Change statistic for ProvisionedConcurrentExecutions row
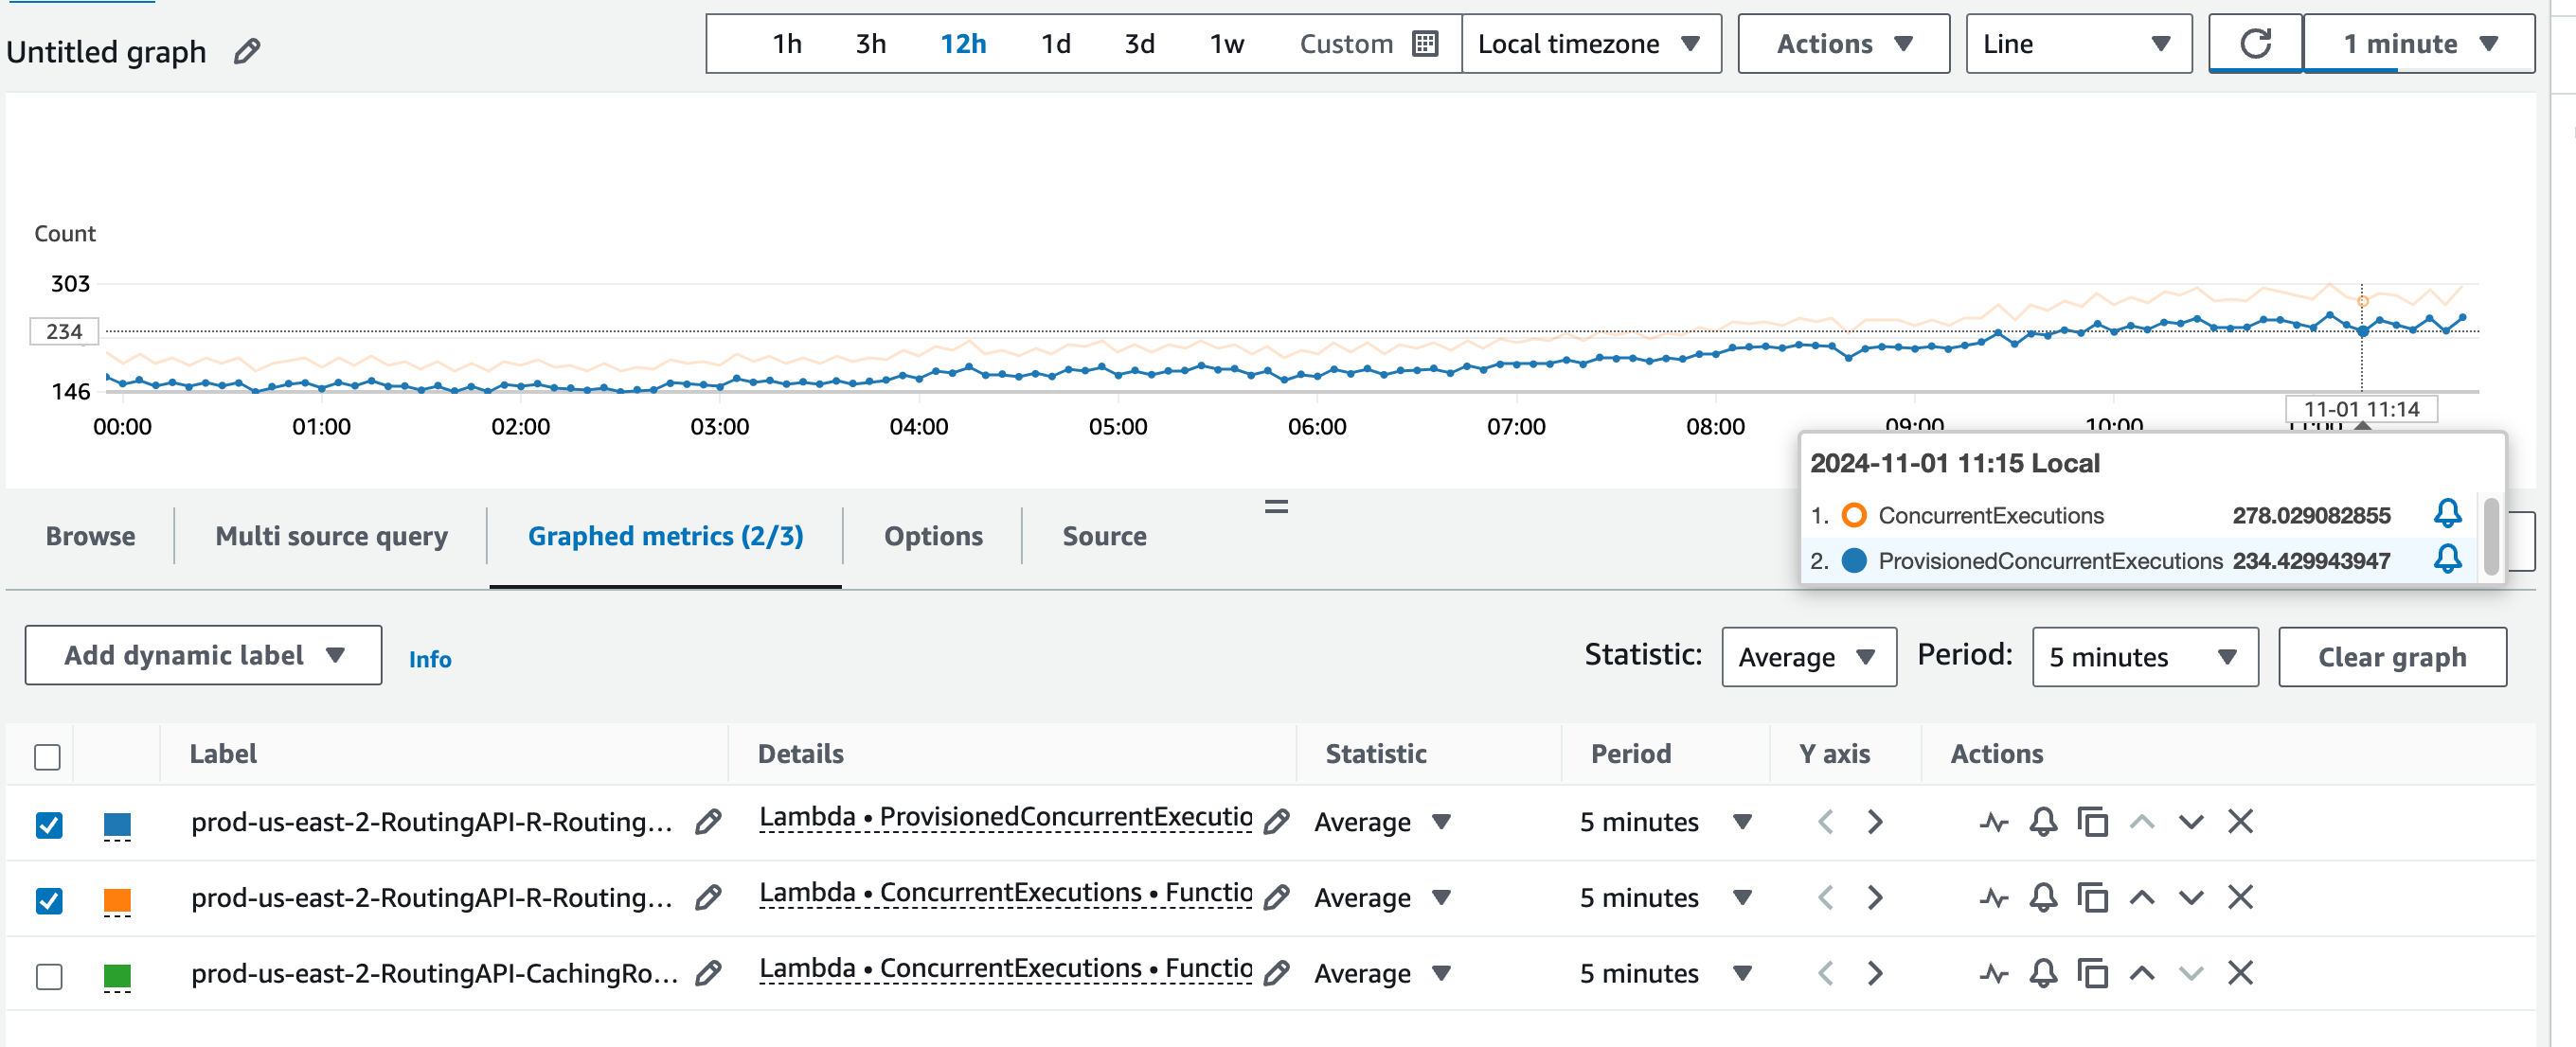This screenshot has height=1047, width=2576. coord(1383,822)
